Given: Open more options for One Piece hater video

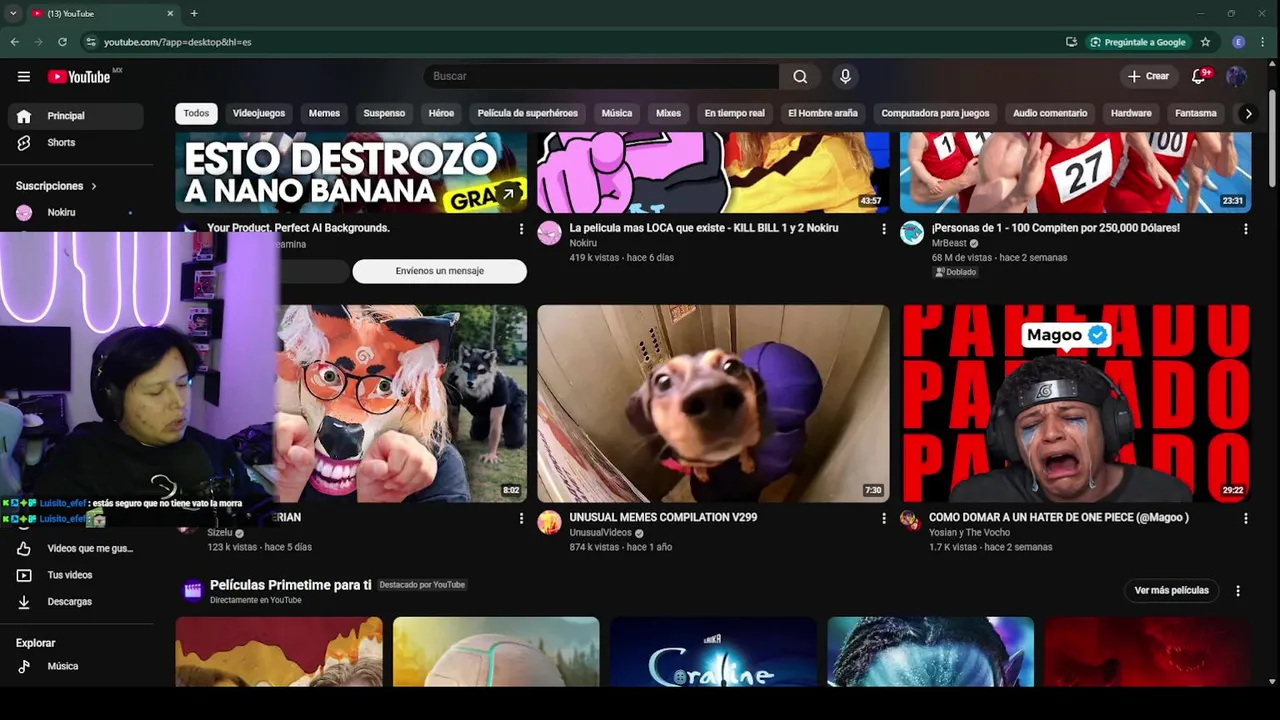Looking at the screenshot, I should coord(1245,519).
